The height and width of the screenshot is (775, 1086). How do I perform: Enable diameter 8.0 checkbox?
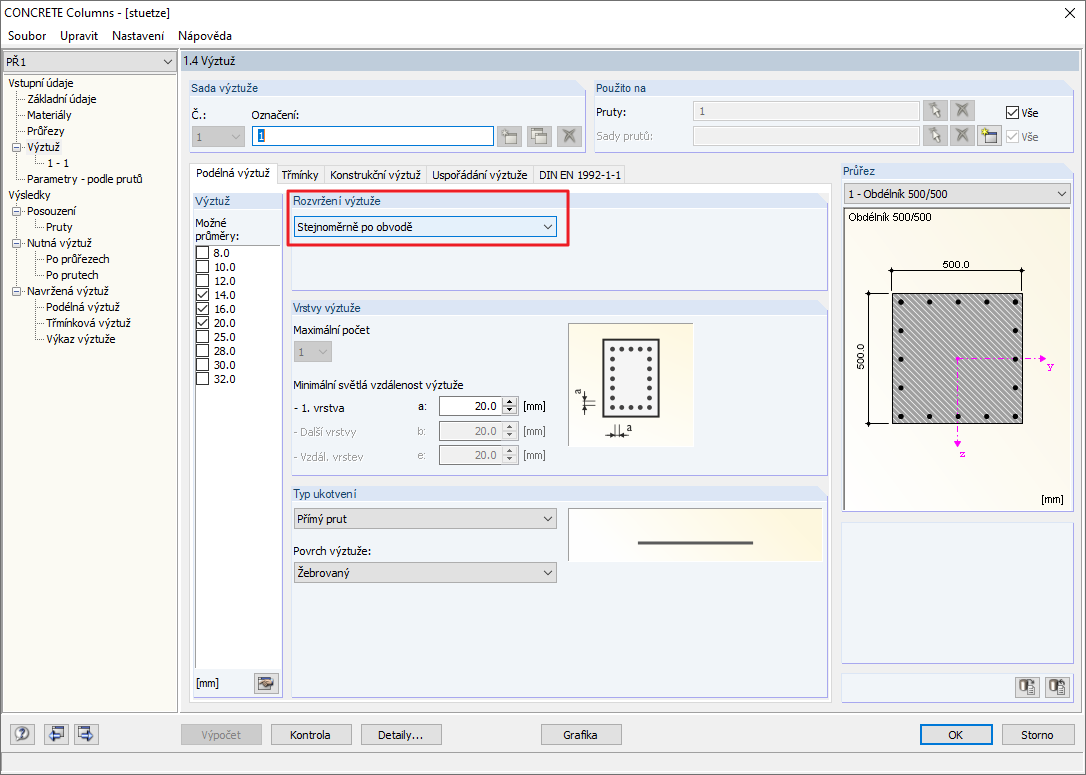tap(202, 253)
